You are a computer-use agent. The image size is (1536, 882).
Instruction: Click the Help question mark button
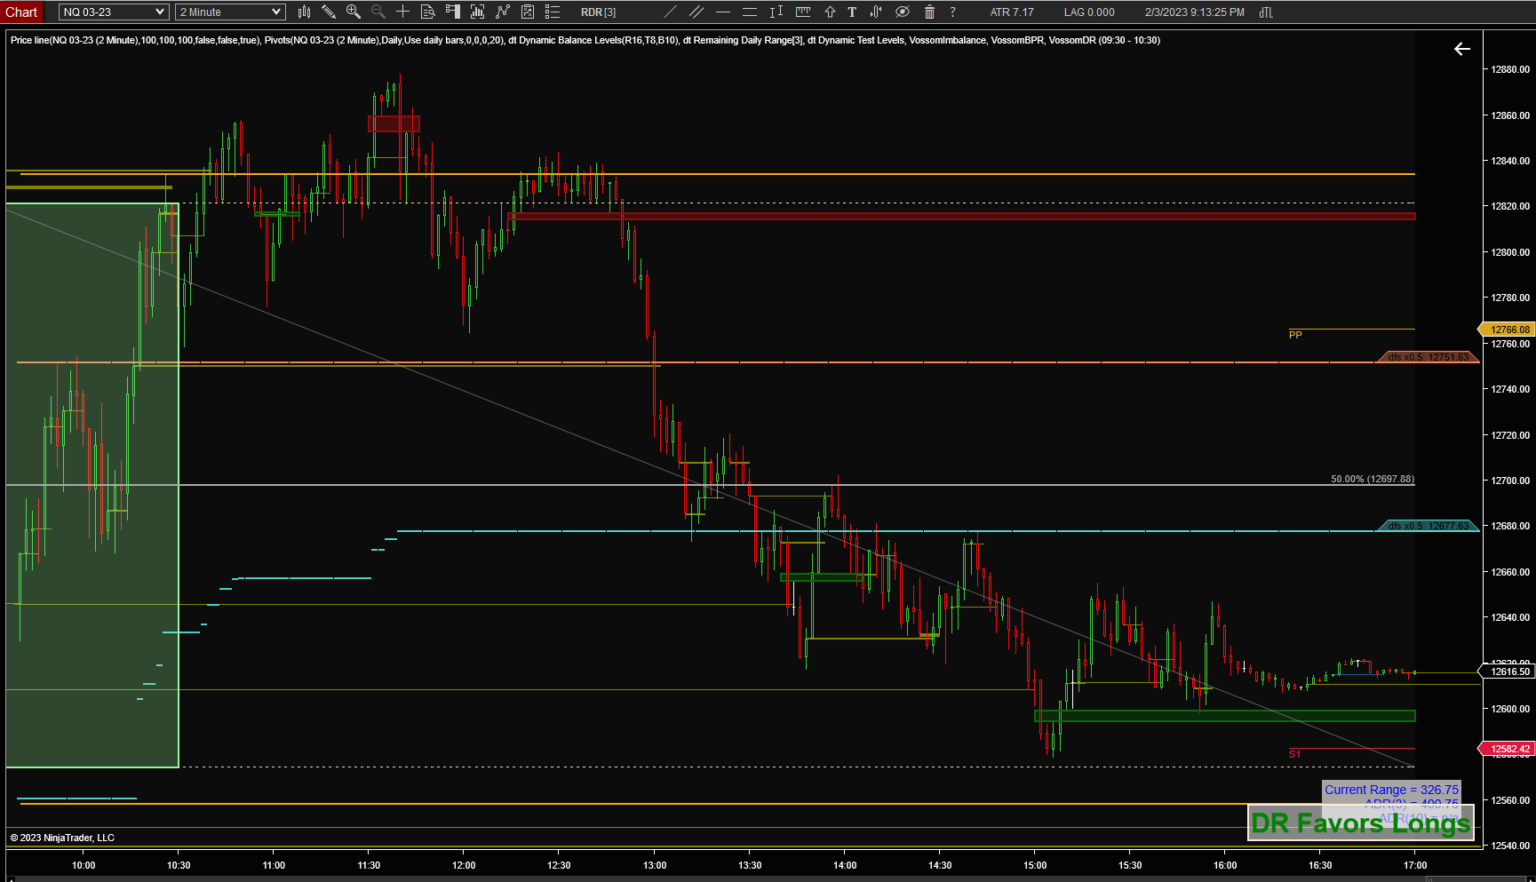point(953,12)
